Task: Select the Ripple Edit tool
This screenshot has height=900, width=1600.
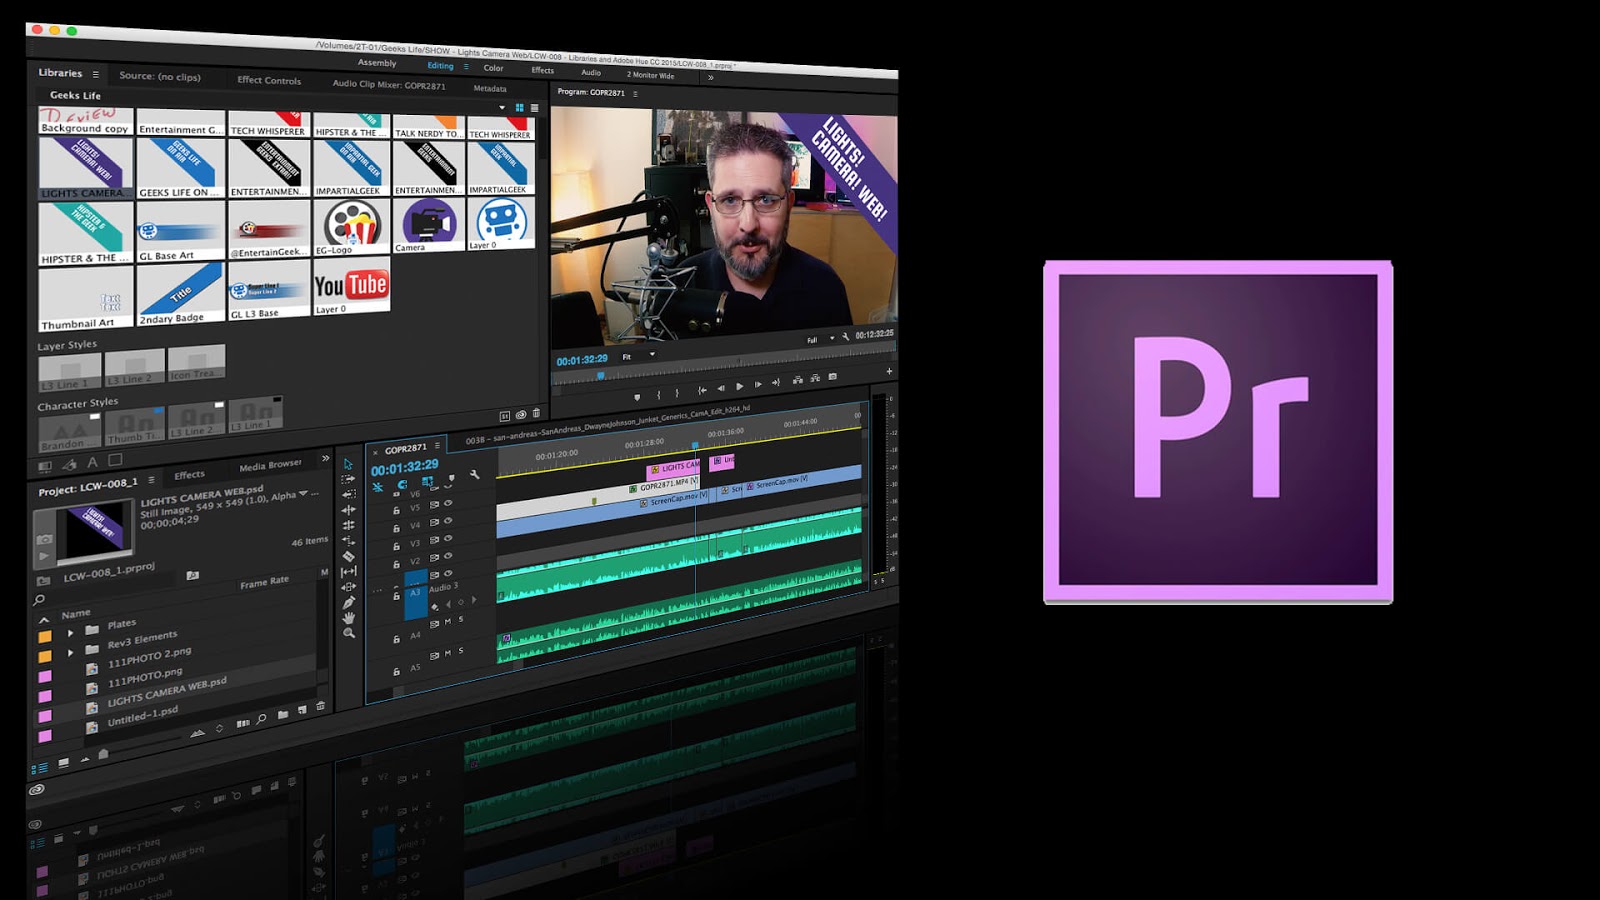Action: (348, 510)
